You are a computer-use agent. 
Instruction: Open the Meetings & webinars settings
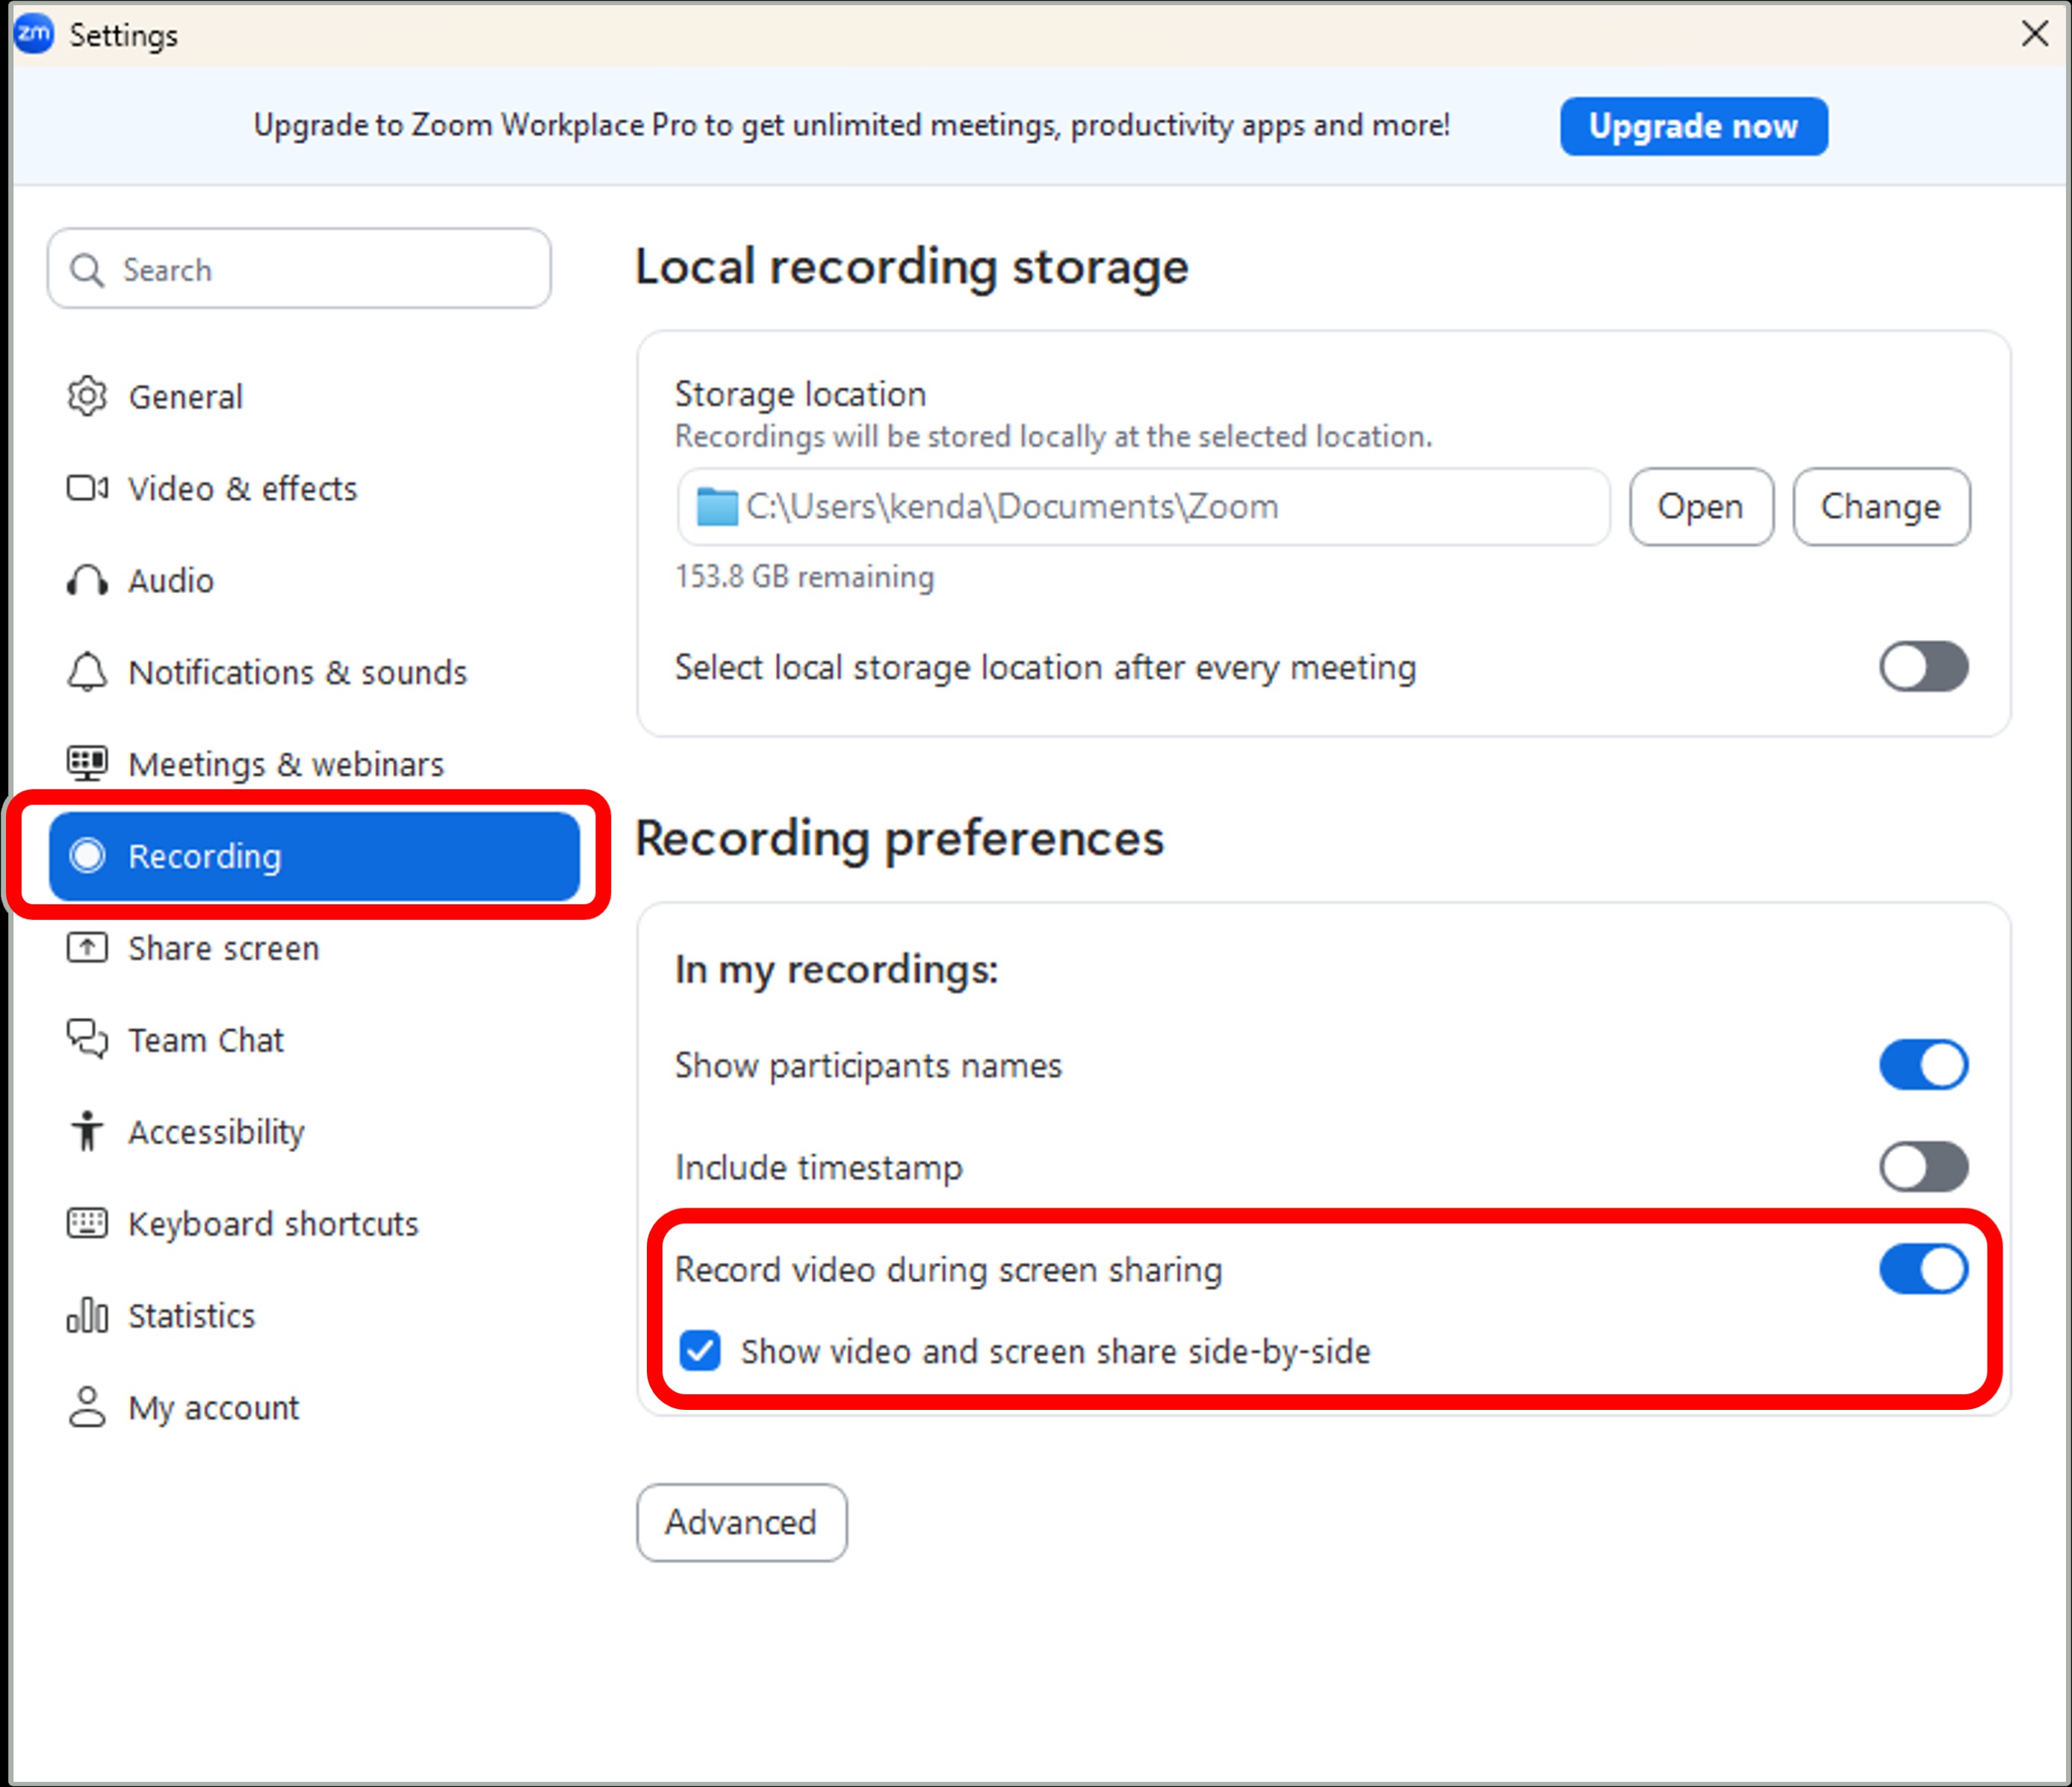tap(285, 765)
